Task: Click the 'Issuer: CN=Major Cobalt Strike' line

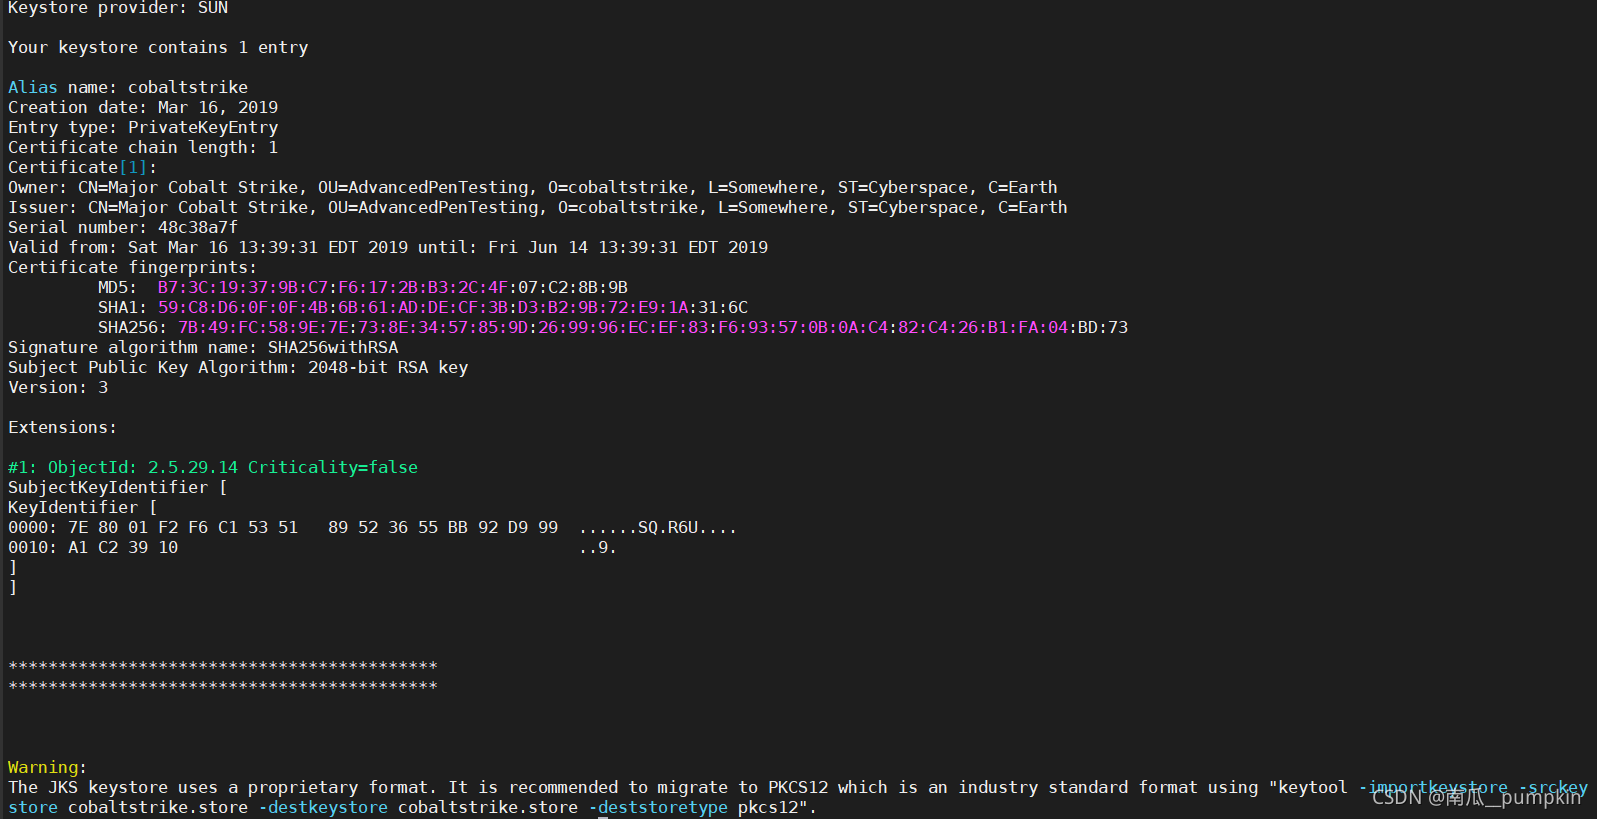Action: pos(538,208)
